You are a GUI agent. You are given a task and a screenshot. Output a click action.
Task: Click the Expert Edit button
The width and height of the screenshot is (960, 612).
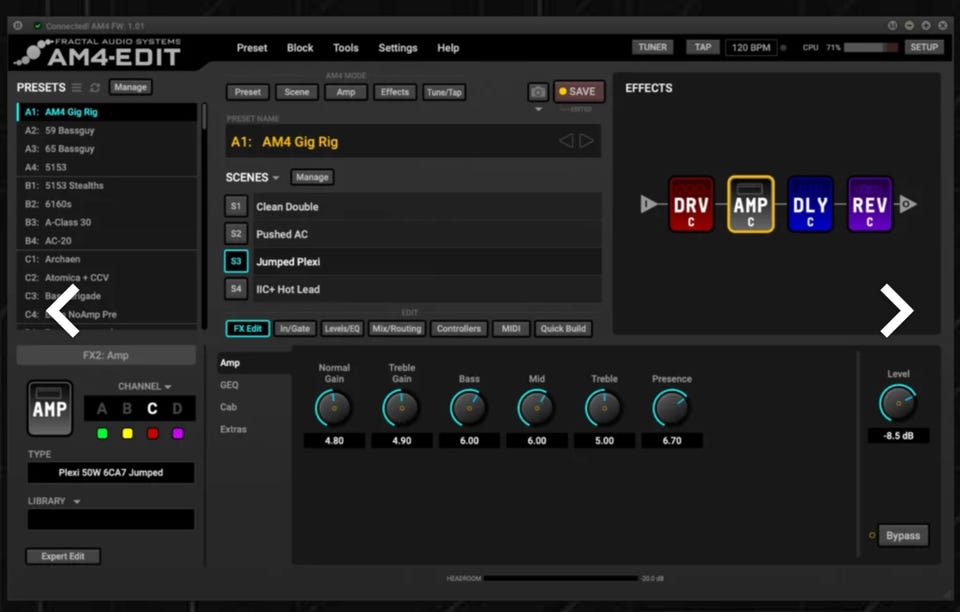[63, 556]
